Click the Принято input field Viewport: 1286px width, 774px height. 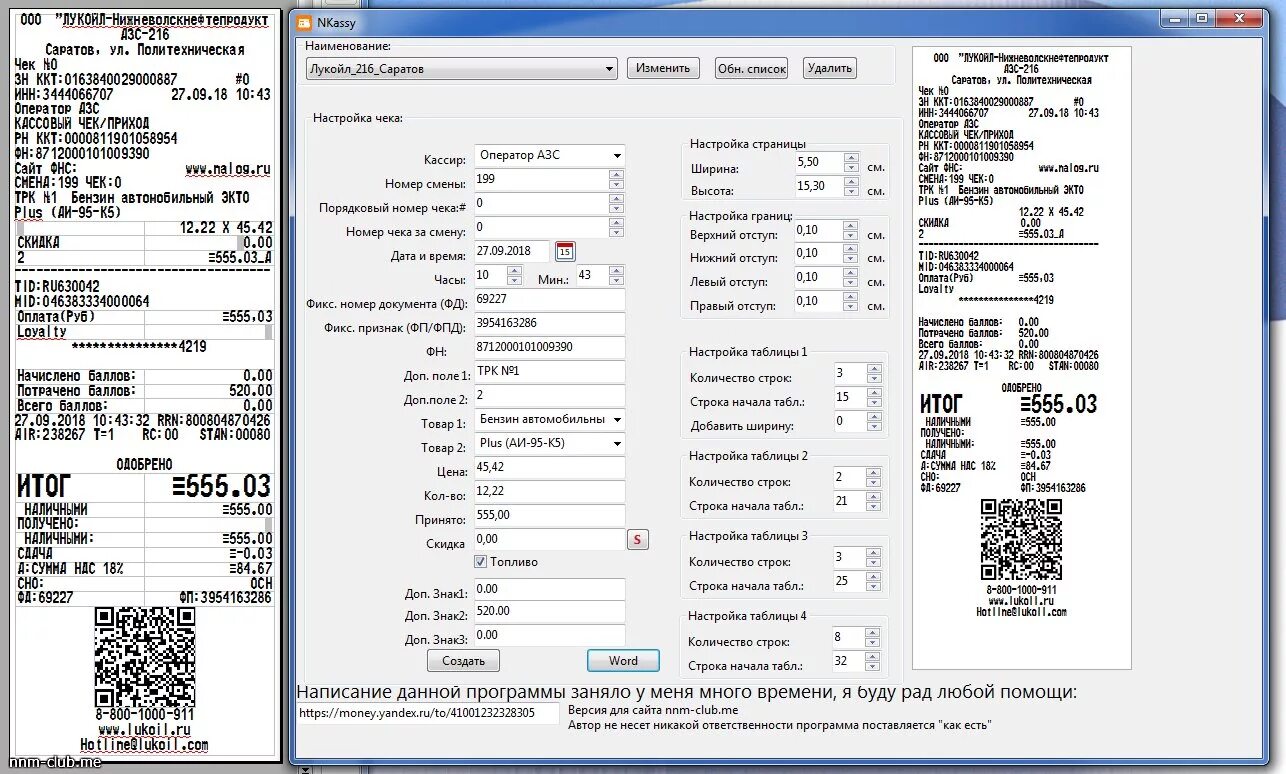point(549,516)
